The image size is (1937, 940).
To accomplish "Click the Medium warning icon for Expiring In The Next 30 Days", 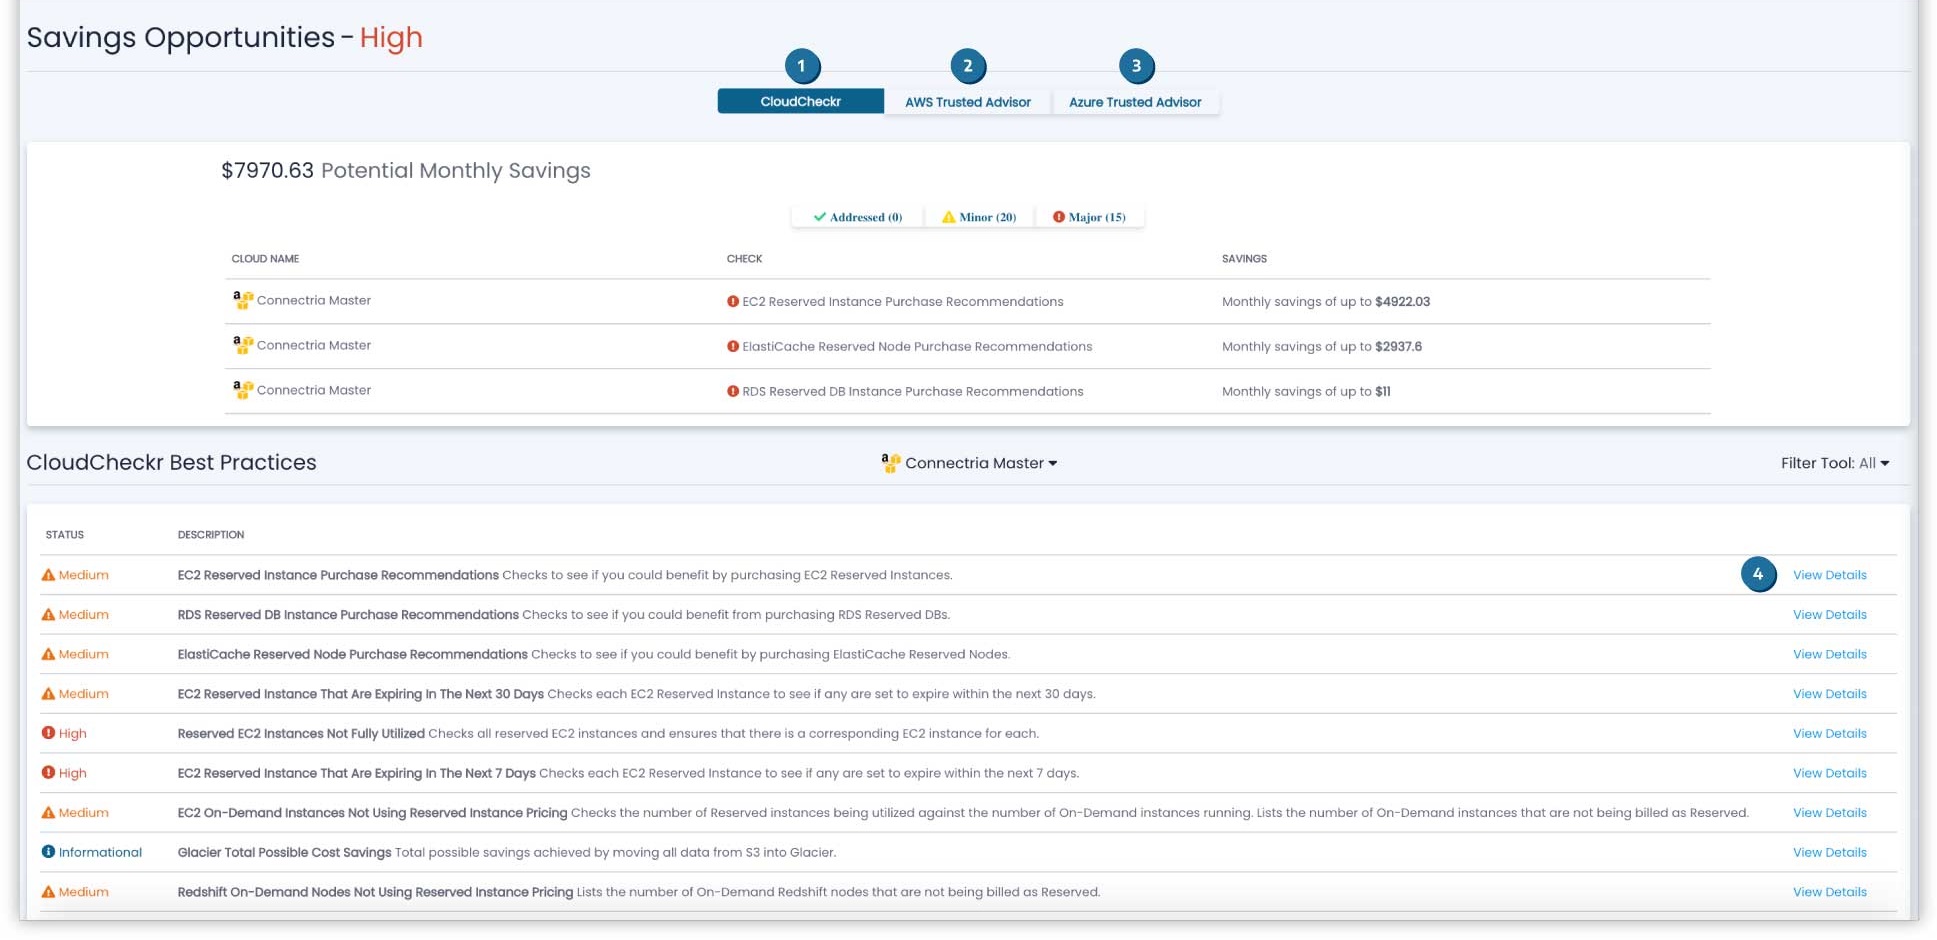I will [x=48, y=694].
